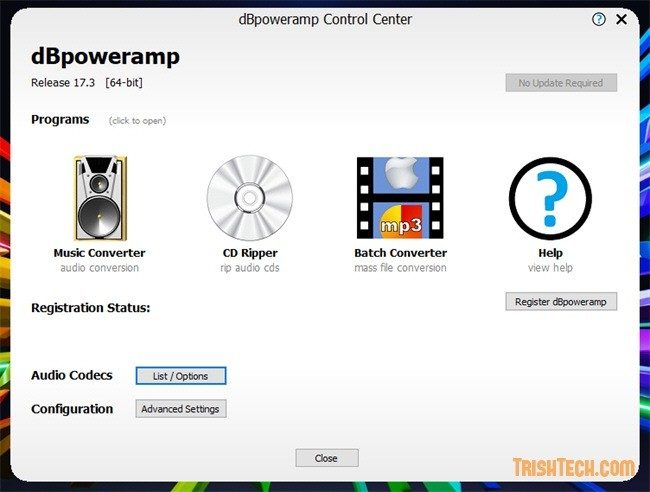The image size is (650, 492).
Task: Click the 'dBpoweramp Control Center' window title
Action: (x=325, y=19)
